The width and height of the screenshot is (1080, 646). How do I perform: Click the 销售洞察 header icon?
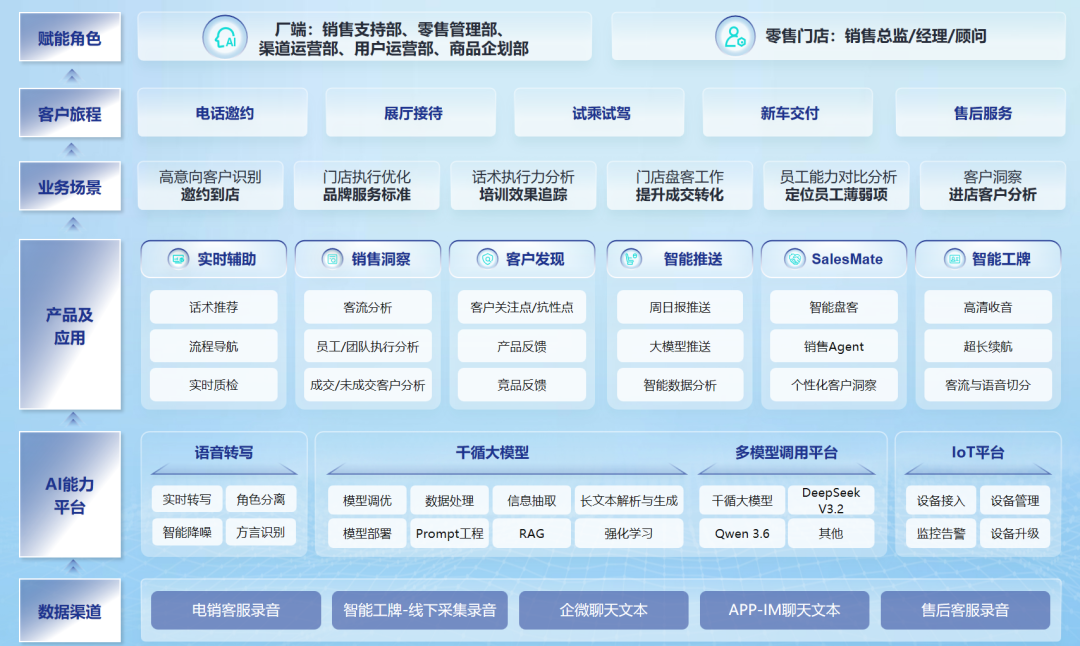click(x=332, y=259)
